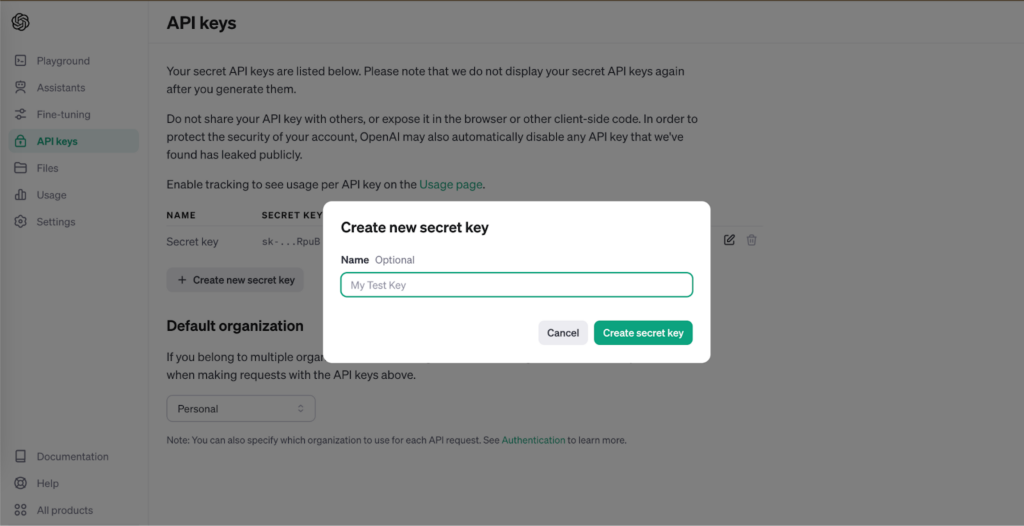Open the Personal organization dropdown
The image size is (1024, 526).
241,408
